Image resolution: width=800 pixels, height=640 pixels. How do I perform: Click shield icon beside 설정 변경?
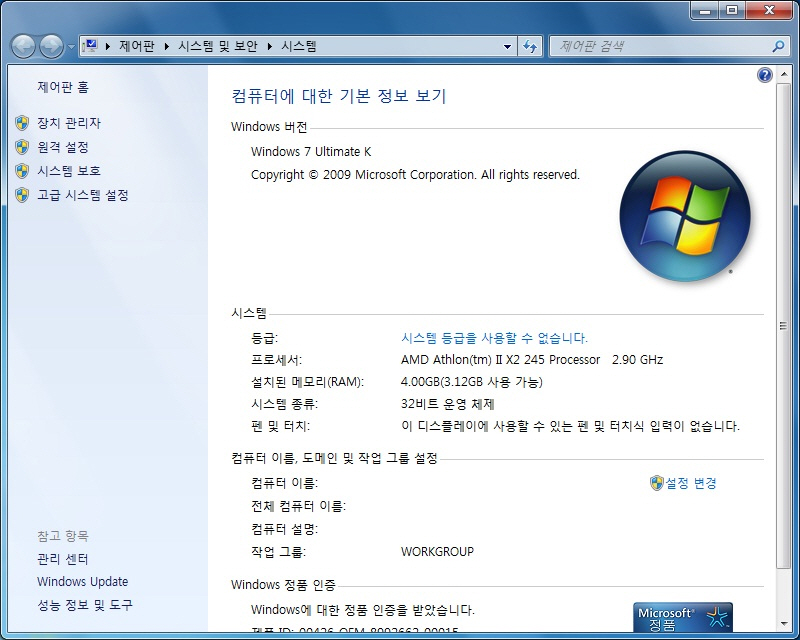click(x=657, y=483)
